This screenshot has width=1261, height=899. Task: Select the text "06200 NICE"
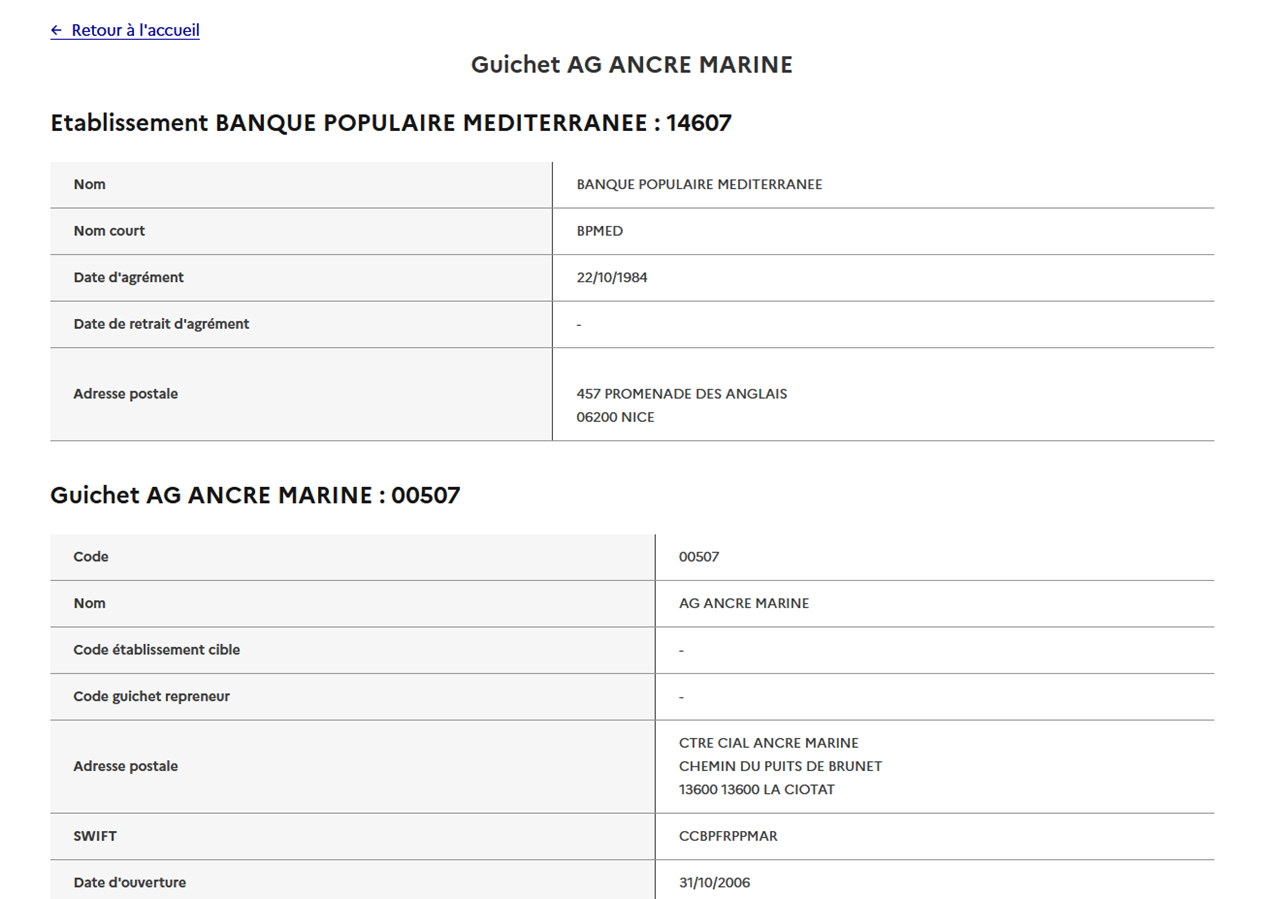616,417
